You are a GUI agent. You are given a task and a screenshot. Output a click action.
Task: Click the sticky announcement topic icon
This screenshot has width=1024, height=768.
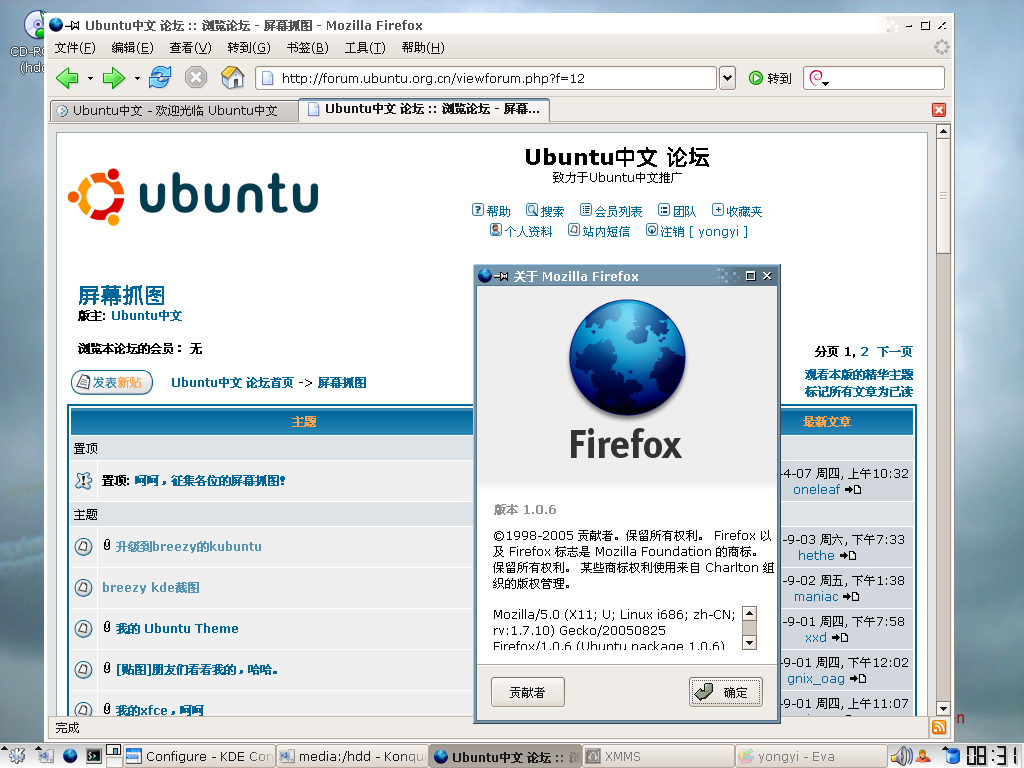[x=84, y=481]
